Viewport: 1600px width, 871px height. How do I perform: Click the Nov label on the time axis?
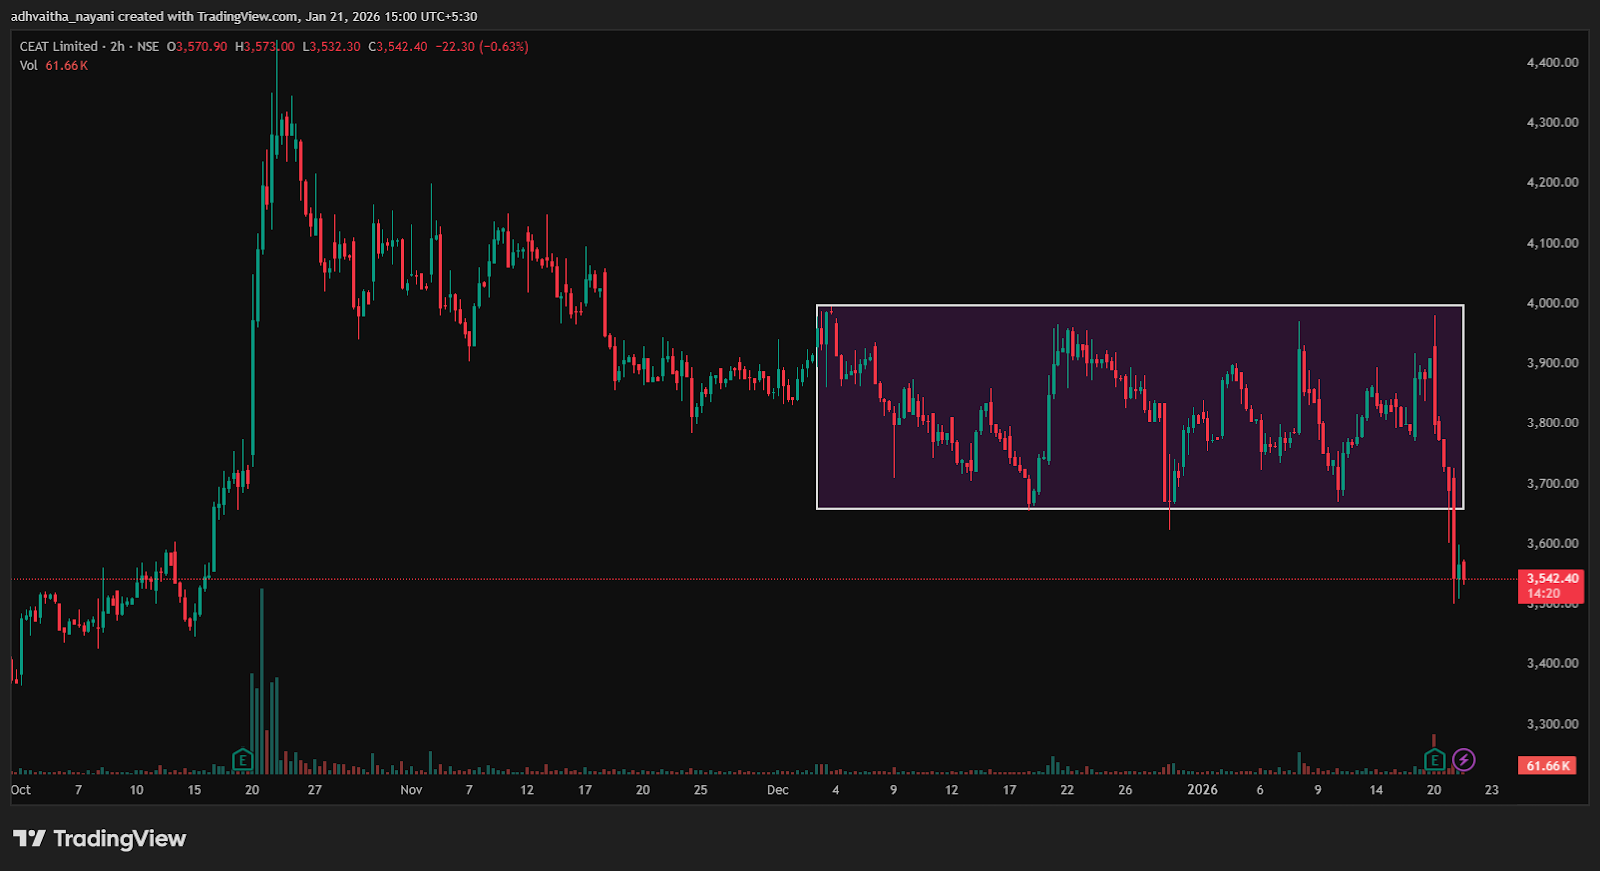(411, 790)
